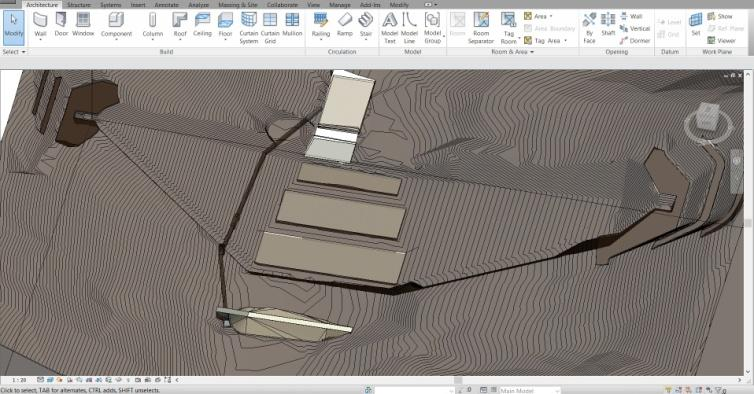Choose the Roof tool
754x394 pixels.
click(180, 25)
